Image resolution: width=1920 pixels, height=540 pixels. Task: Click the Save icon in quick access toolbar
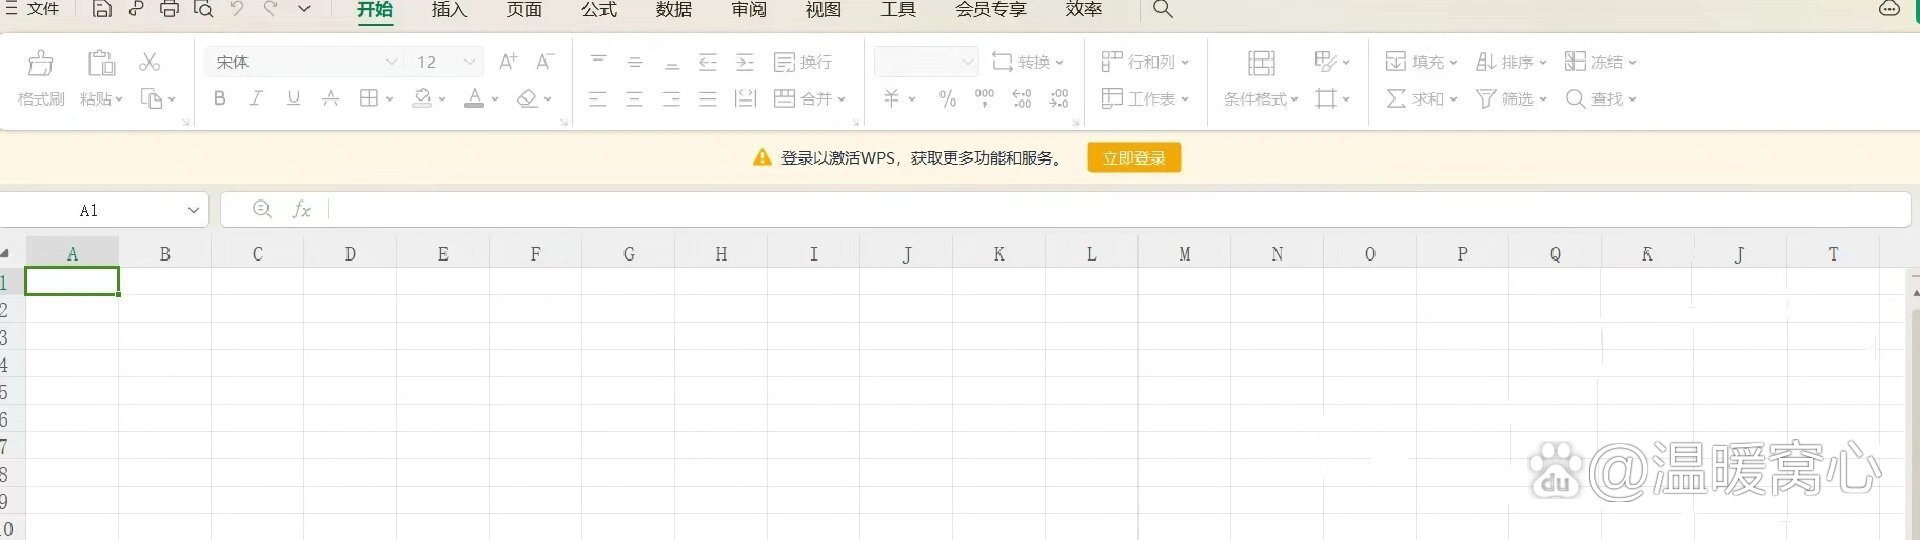(x=102, y=9)
